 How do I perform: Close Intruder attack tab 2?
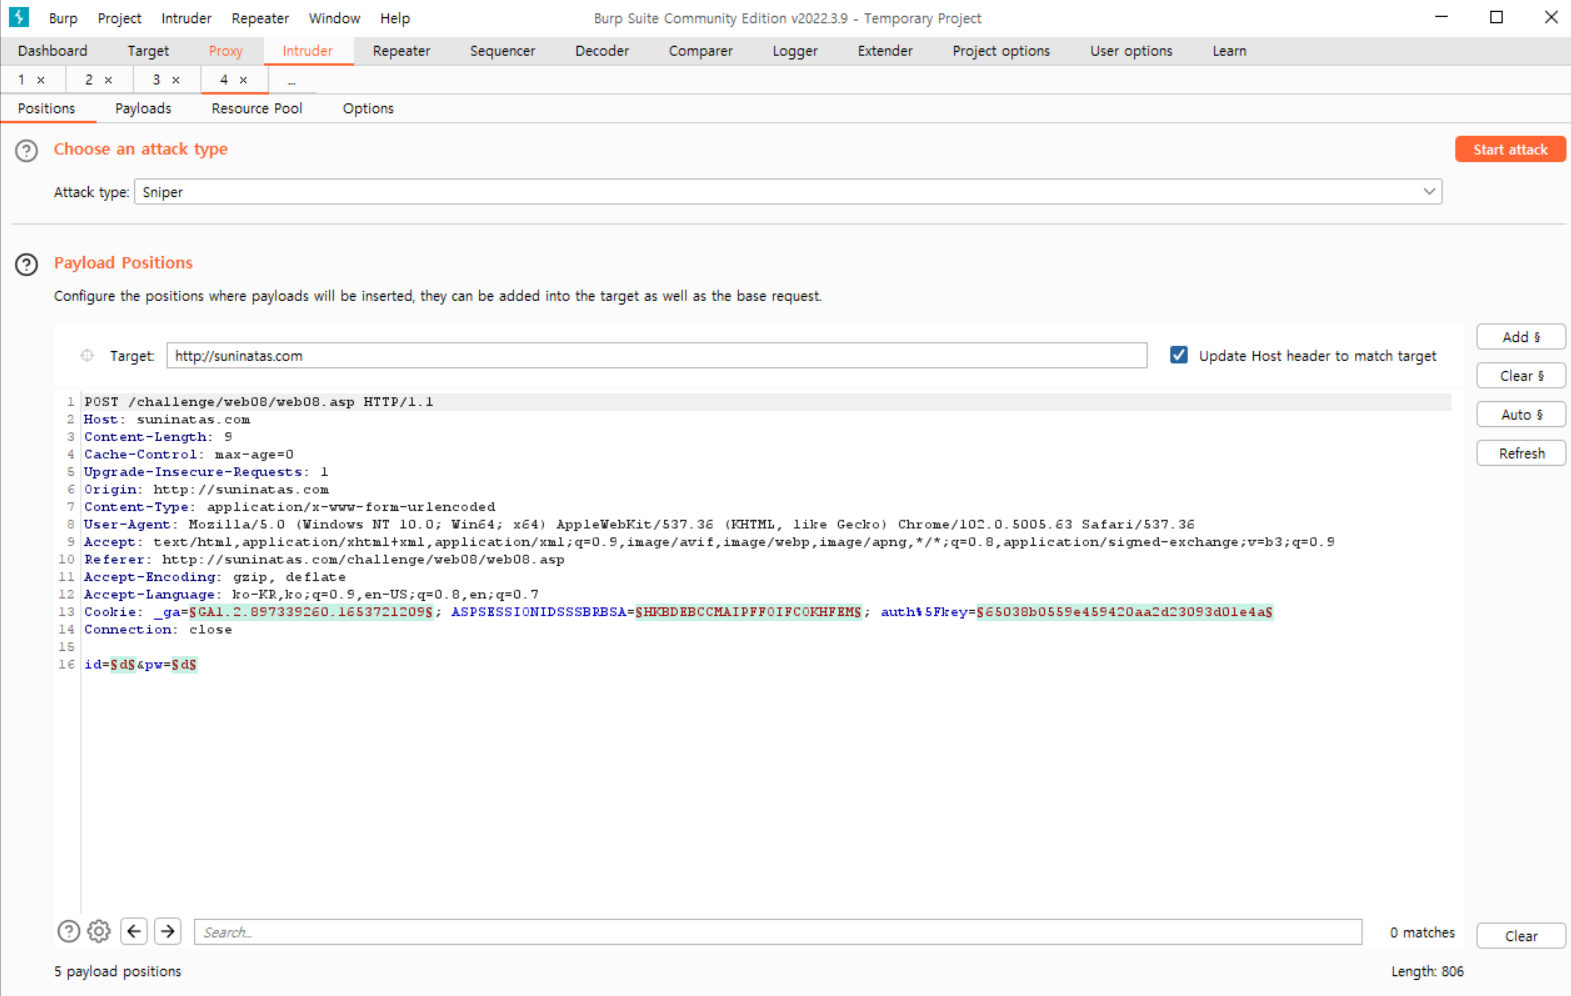pyautogui.click(x=108, y=80)
